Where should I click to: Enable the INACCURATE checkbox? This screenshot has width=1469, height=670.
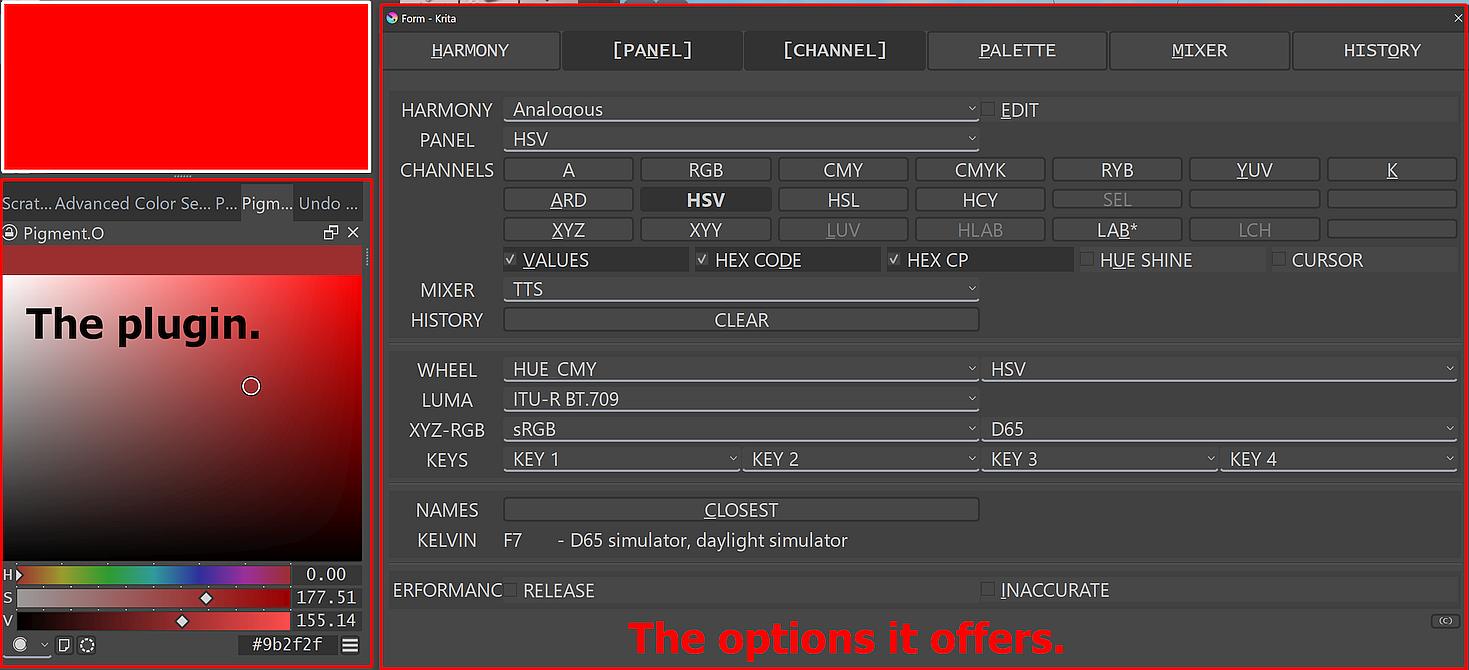(x=989, y=590)
